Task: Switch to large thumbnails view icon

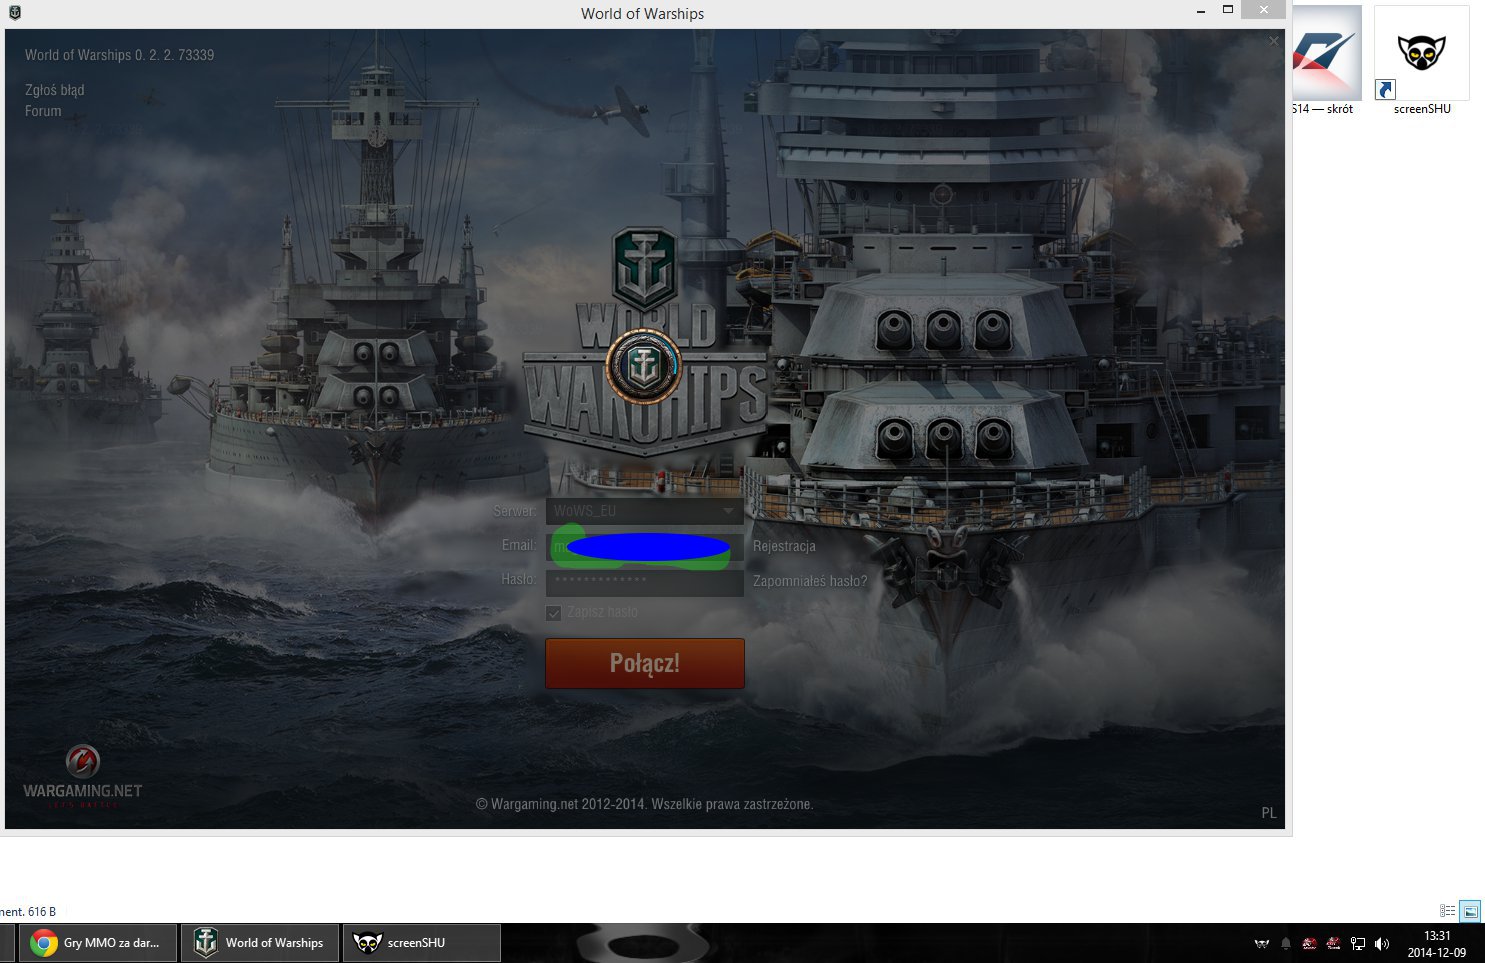Action: (1470, 911)
